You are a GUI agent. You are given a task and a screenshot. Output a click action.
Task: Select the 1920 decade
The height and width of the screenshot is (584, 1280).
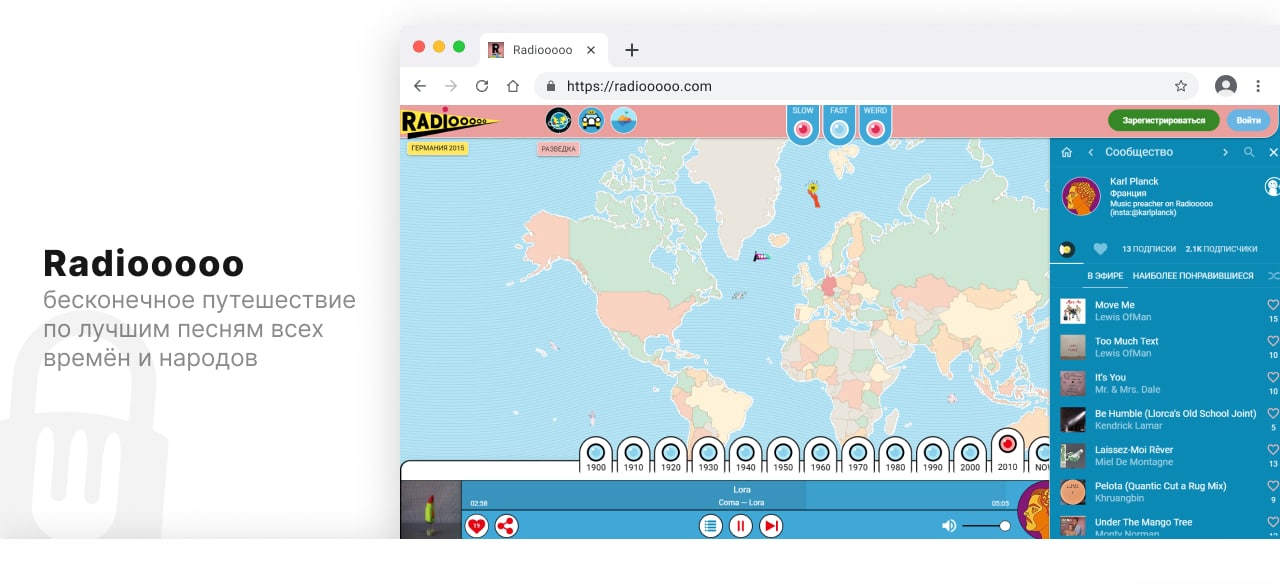(671, 455)
